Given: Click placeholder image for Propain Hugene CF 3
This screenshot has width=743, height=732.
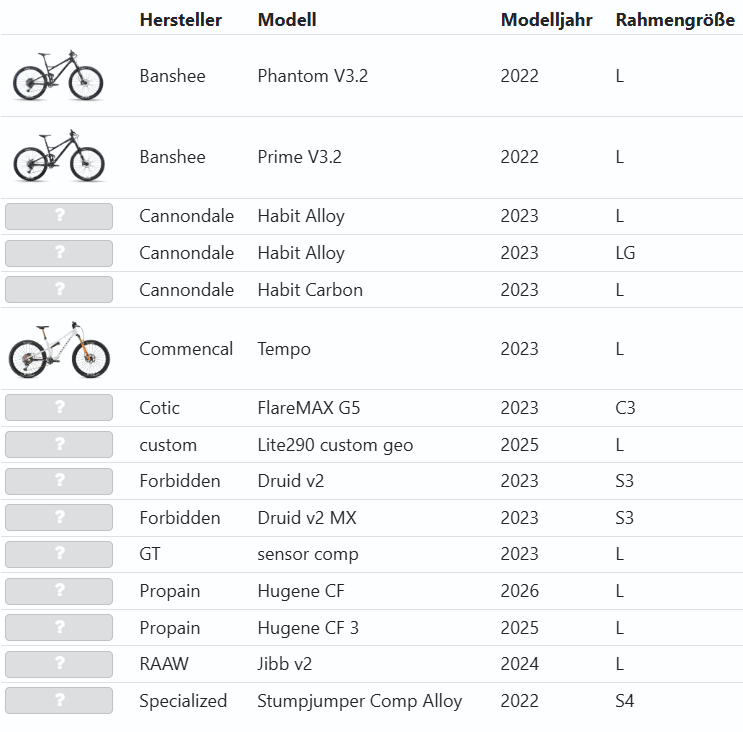Looking at the screenshot, I should coord(59,628).
